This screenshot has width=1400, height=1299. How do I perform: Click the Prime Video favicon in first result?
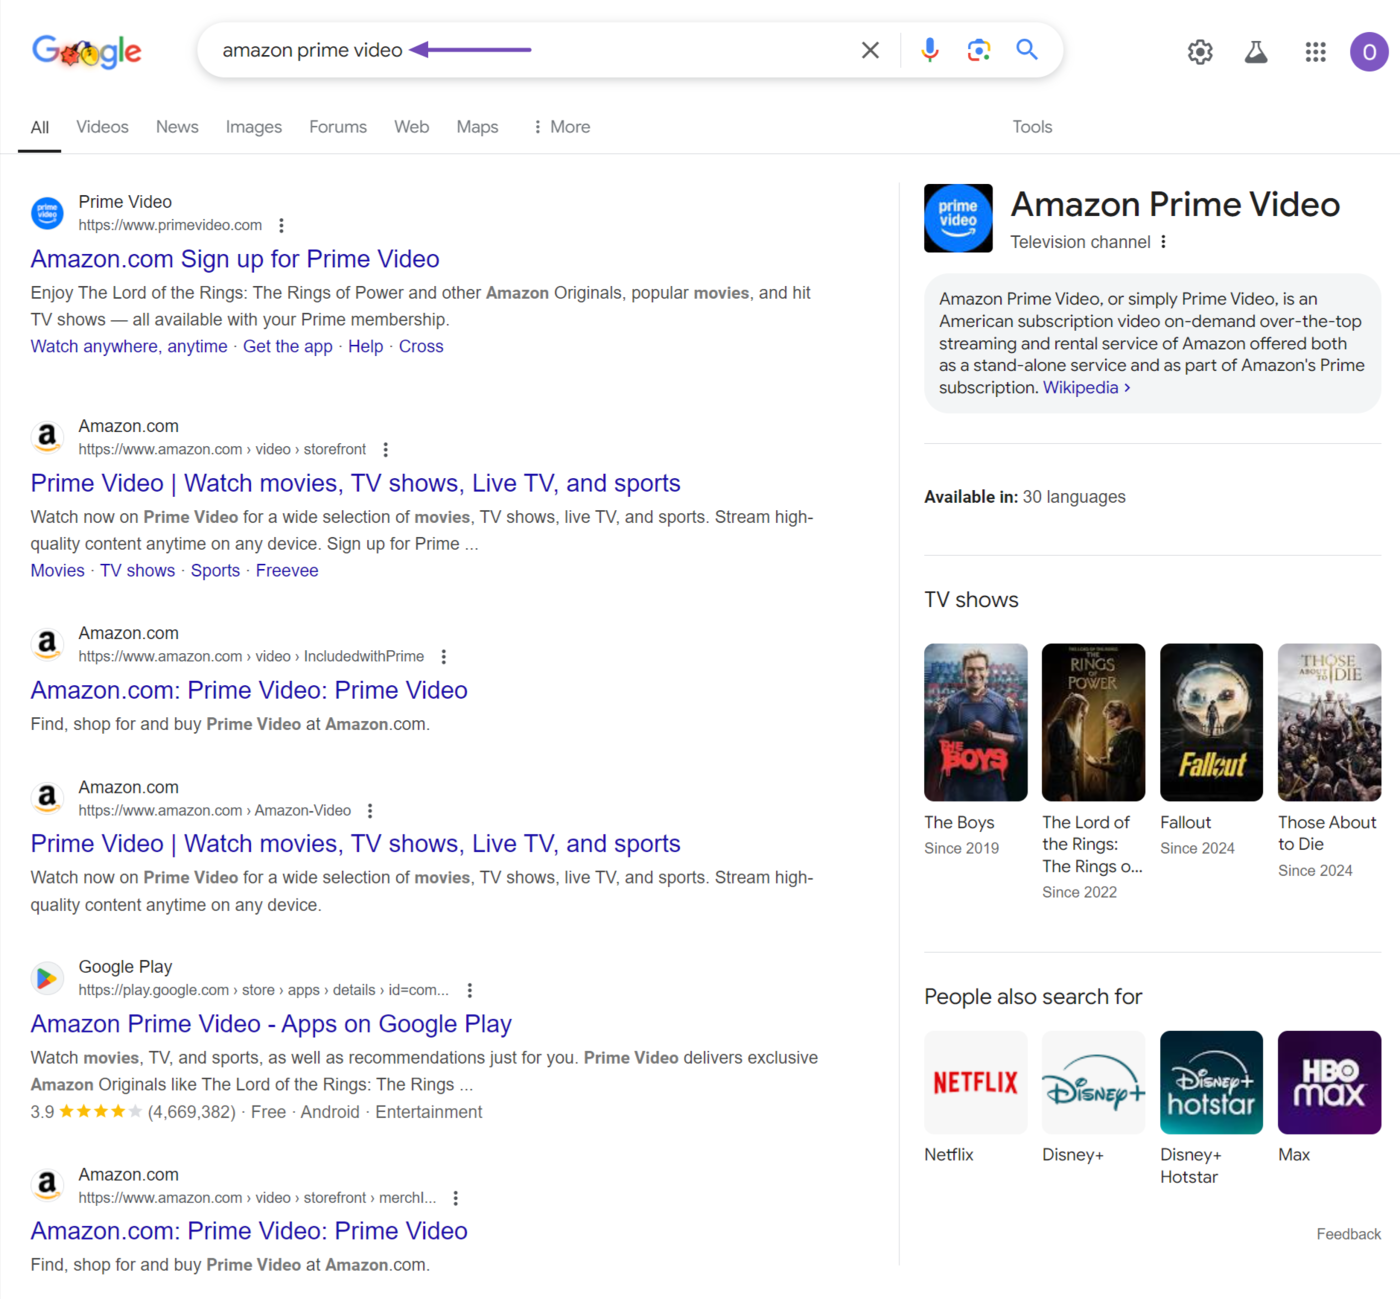[x=47, y=213]
